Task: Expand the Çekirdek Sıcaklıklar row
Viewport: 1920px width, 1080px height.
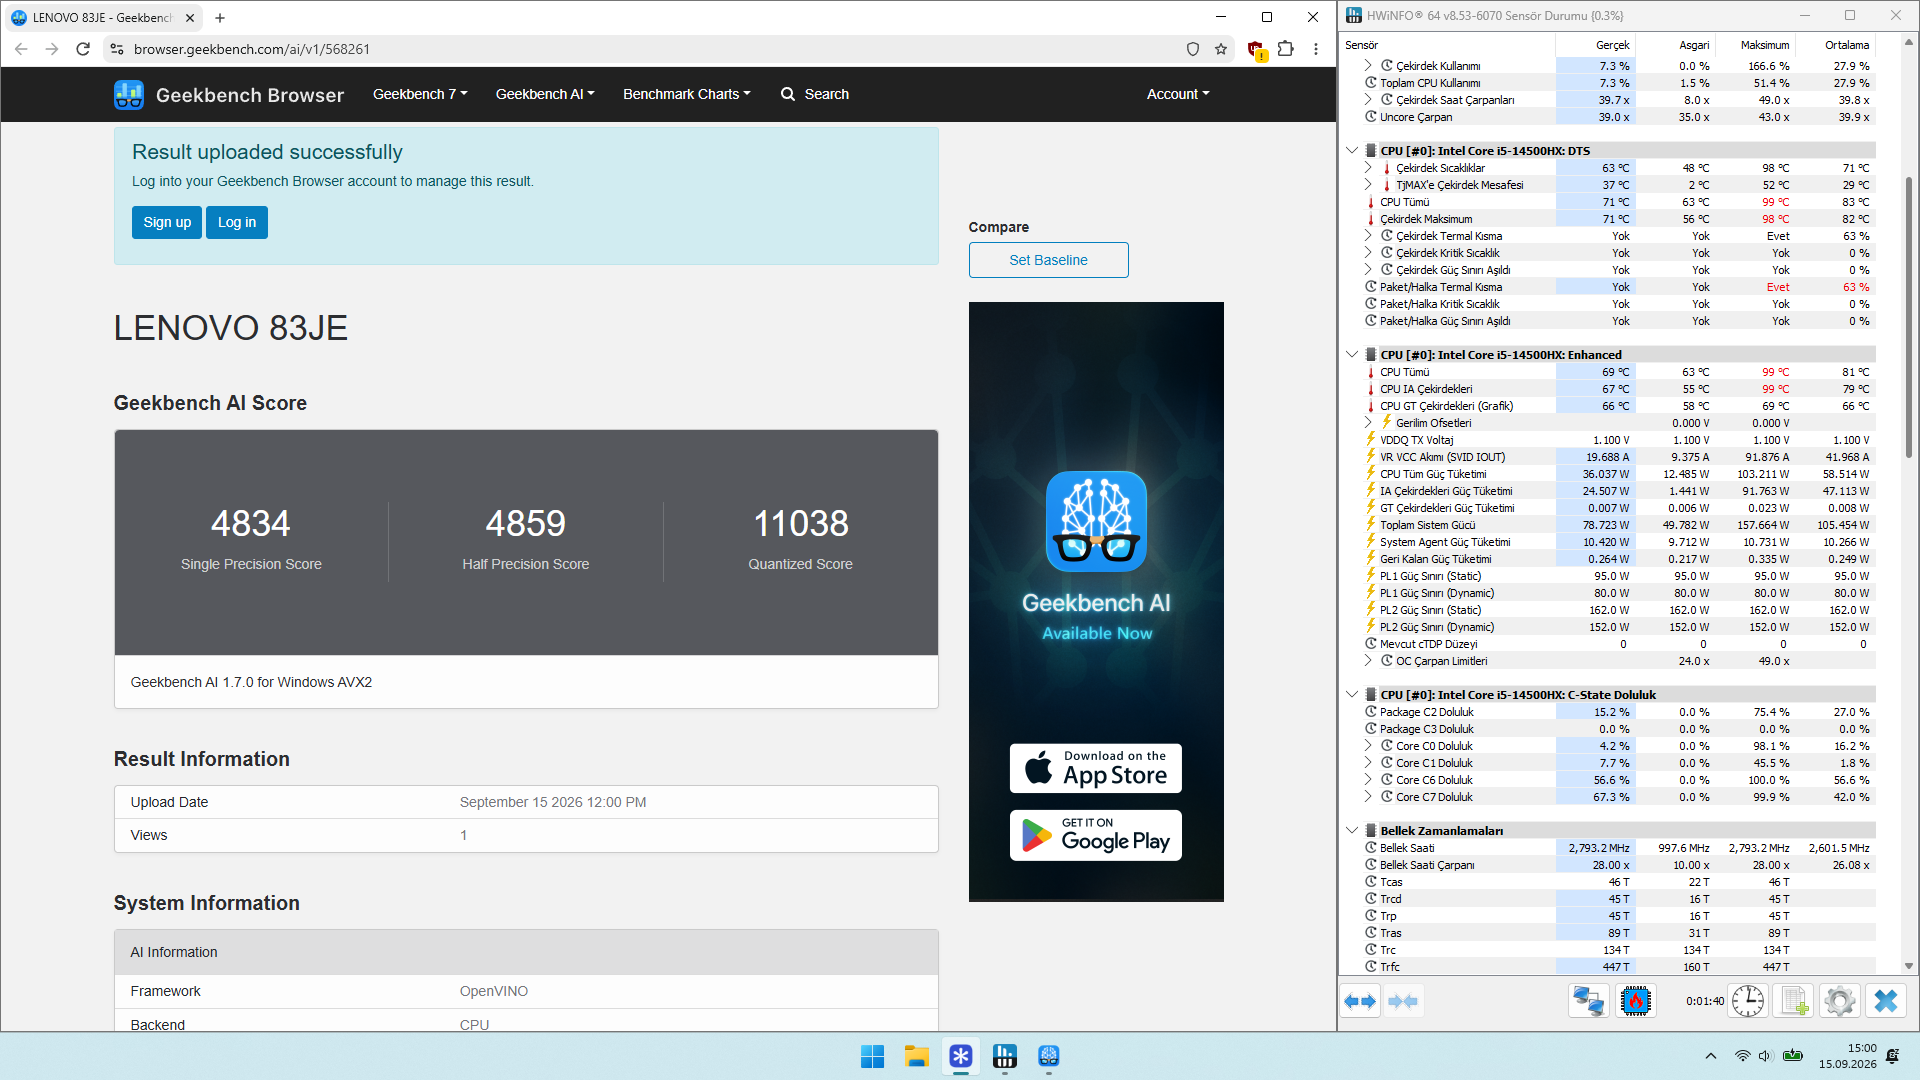Action: pos(1368,168)
